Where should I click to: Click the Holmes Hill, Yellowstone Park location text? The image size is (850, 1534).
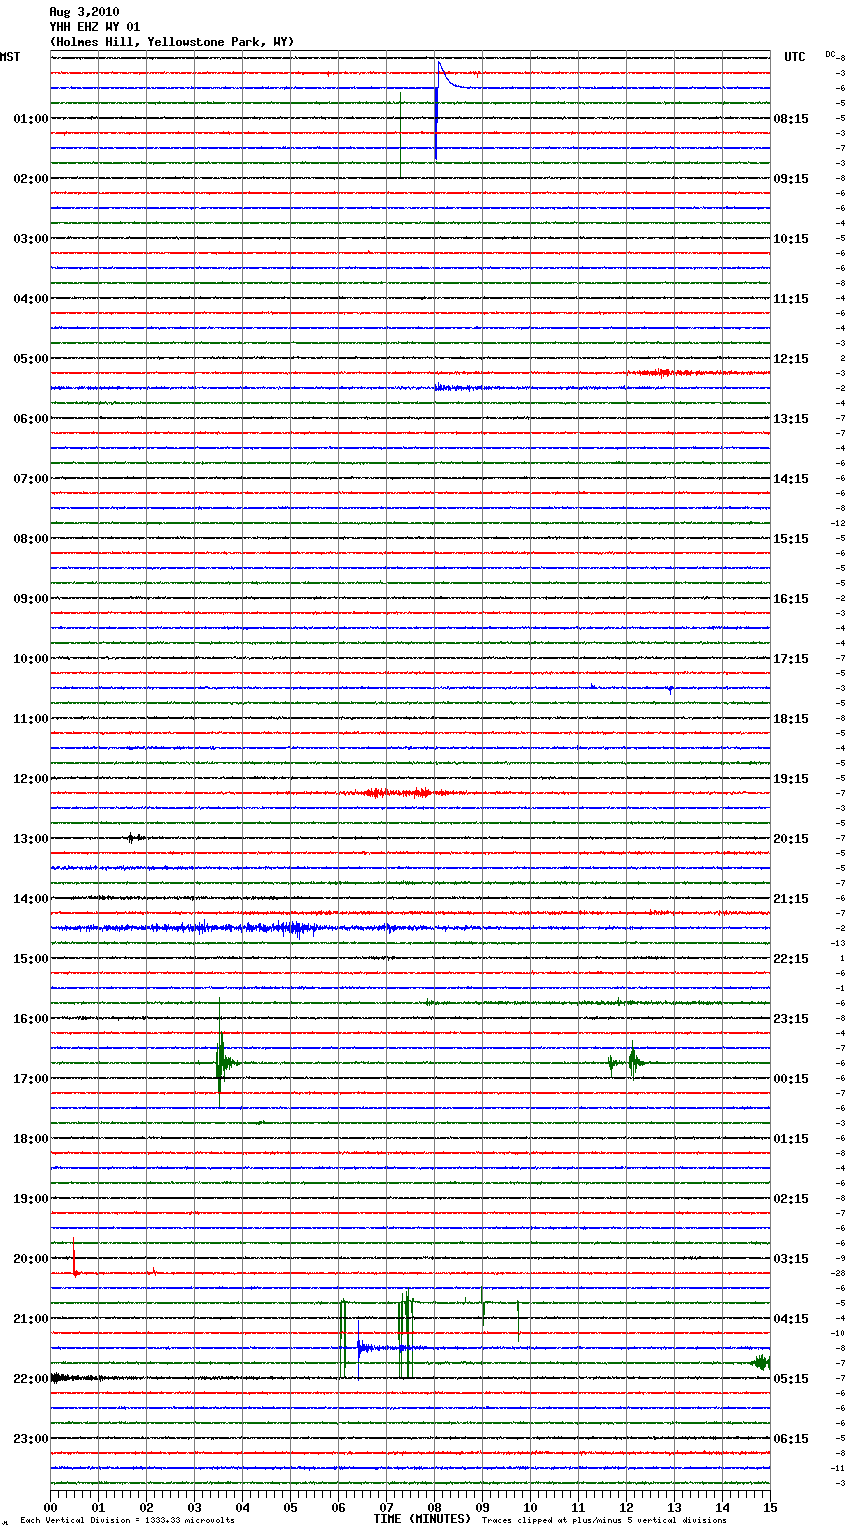tap(171, 42)
